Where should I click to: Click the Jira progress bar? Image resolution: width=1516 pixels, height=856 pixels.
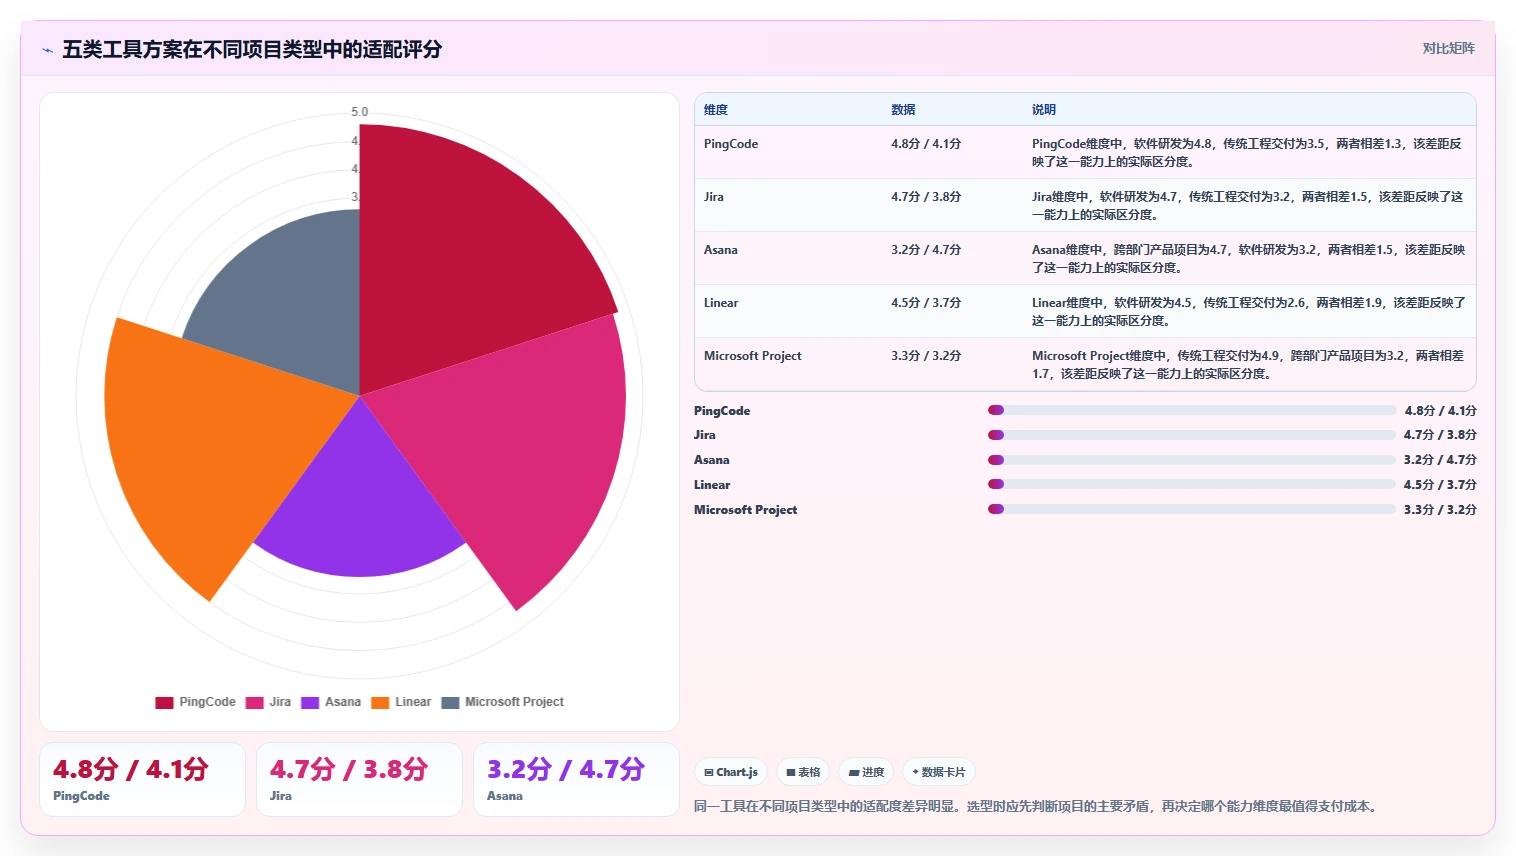point(1192,435)
